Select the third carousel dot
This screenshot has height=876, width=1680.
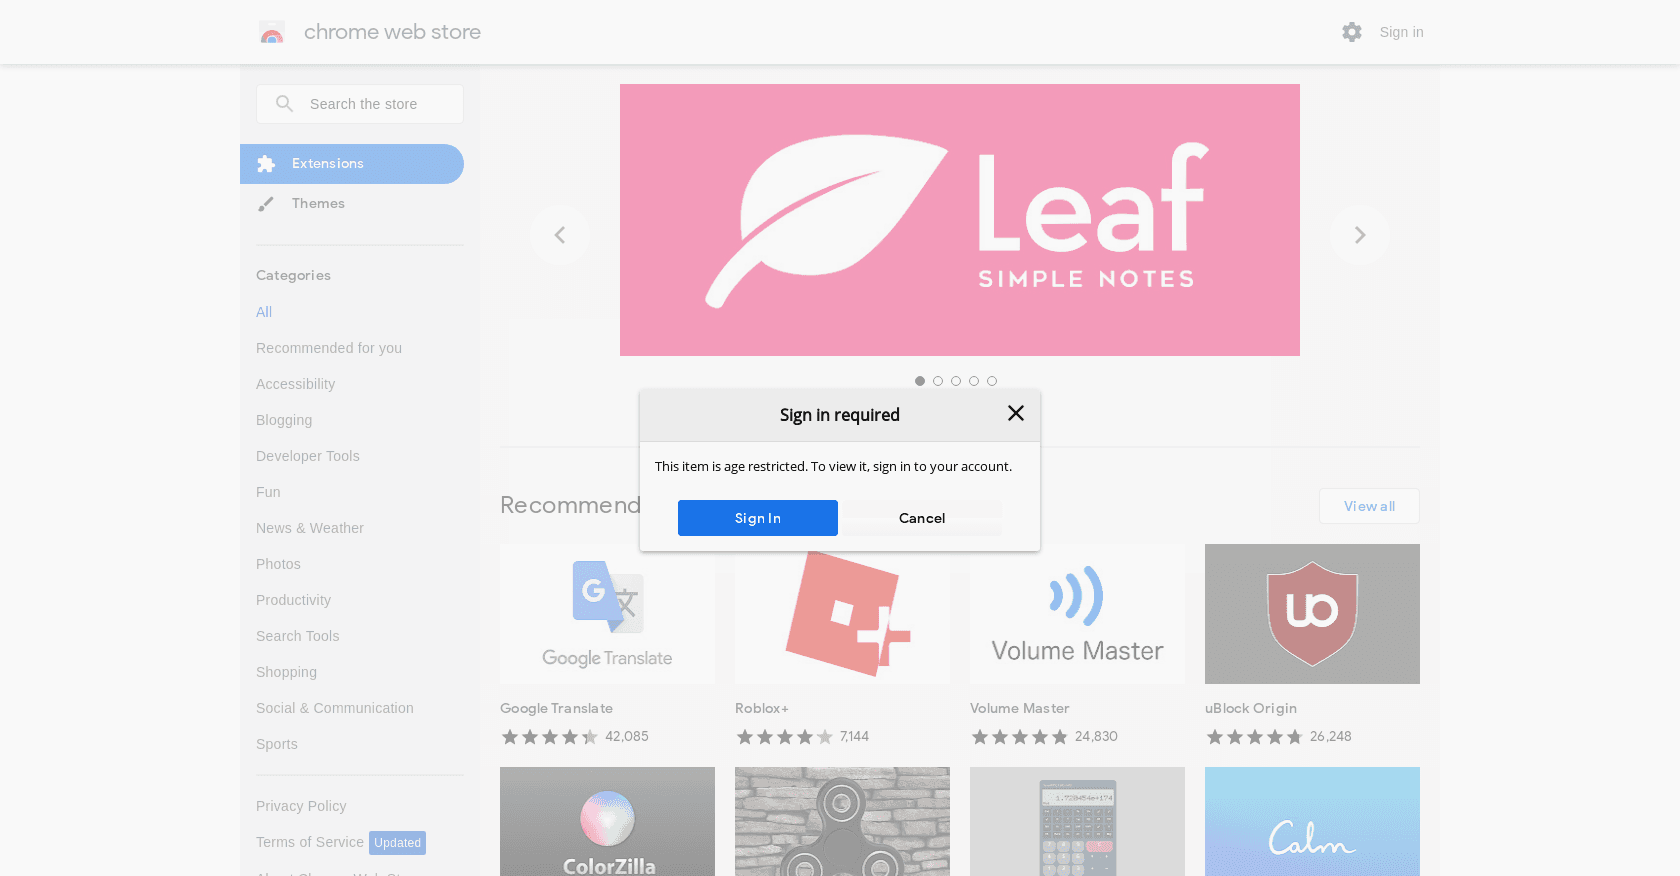[x=956, y=381]
